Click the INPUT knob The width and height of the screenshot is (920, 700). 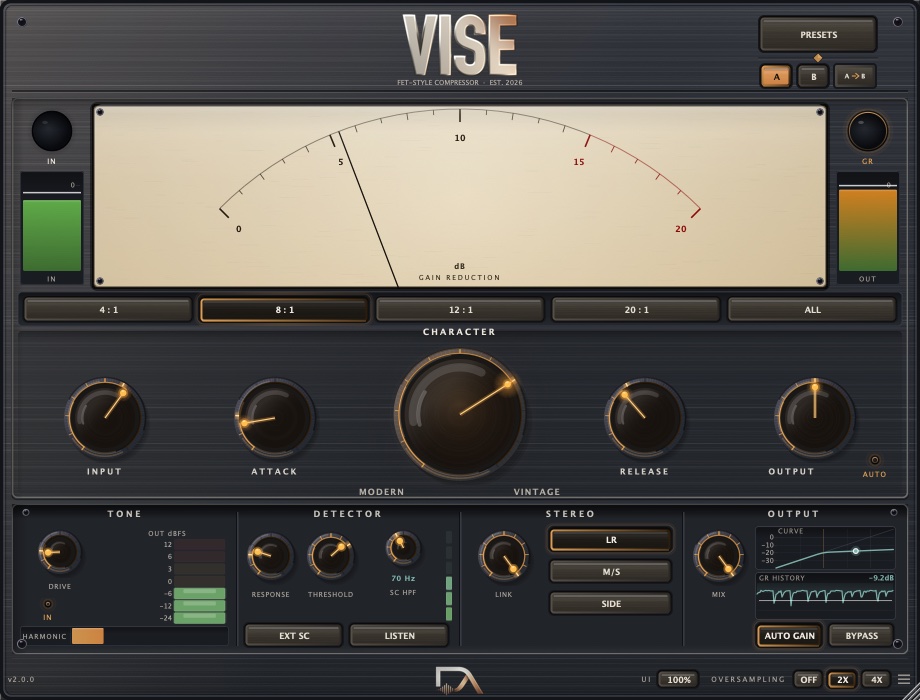point(105,418)
